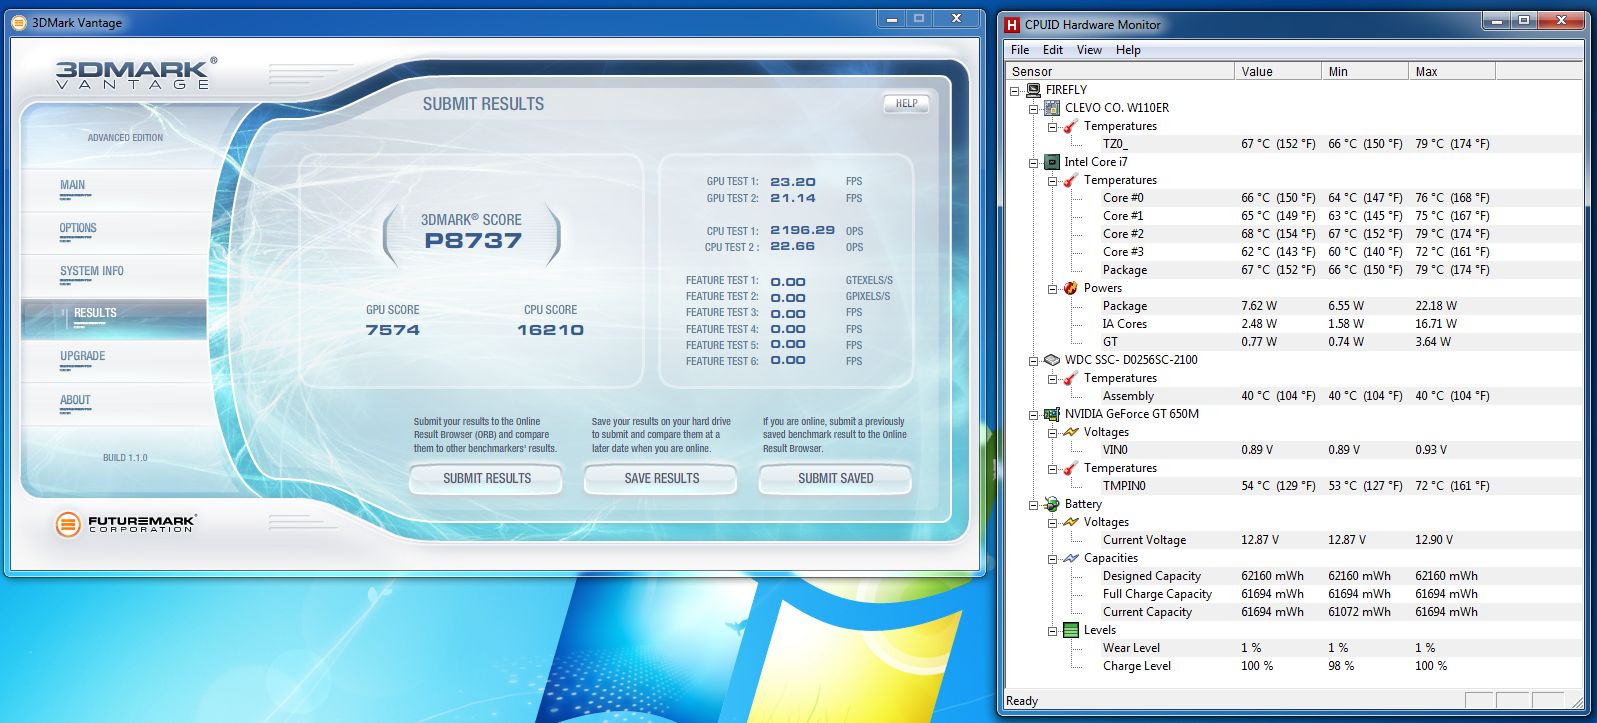Click the WDC SSC-D0256SC-2100 drive icon
This screenshot has width=1597, height=723.
pos(1052,360)
